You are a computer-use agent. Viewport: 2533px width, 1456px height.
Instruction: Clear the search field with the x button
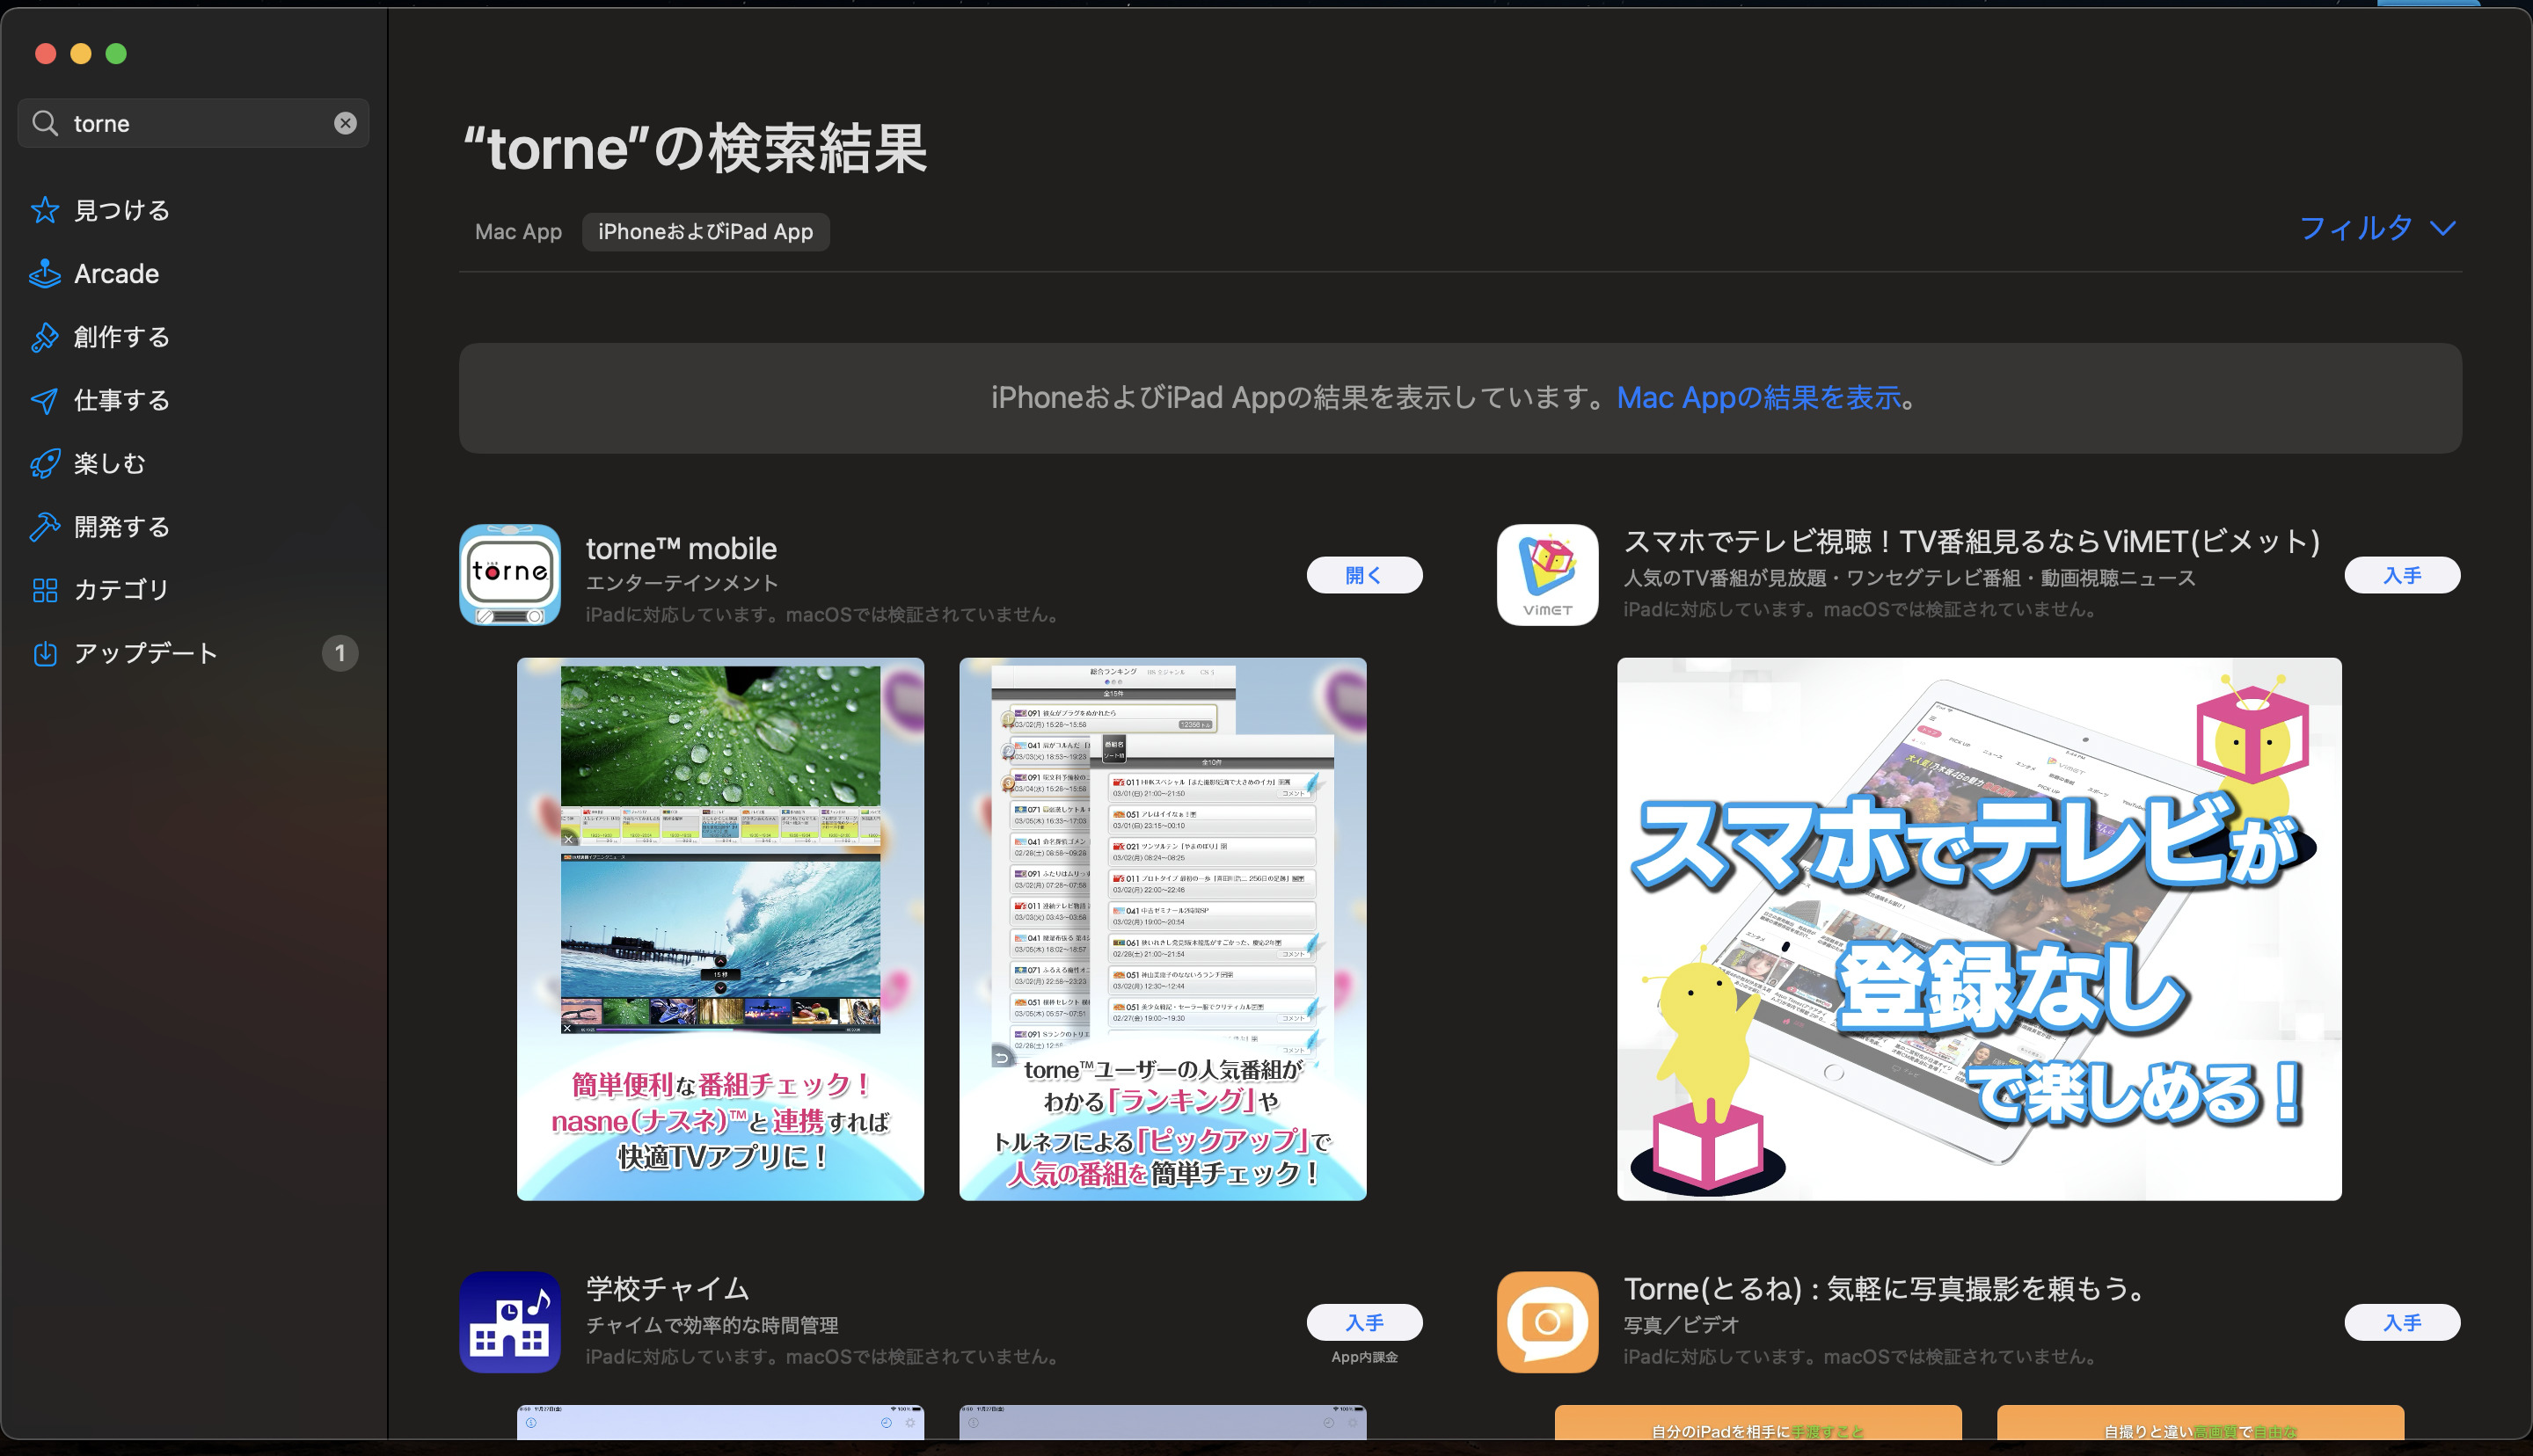click(345, 123)
